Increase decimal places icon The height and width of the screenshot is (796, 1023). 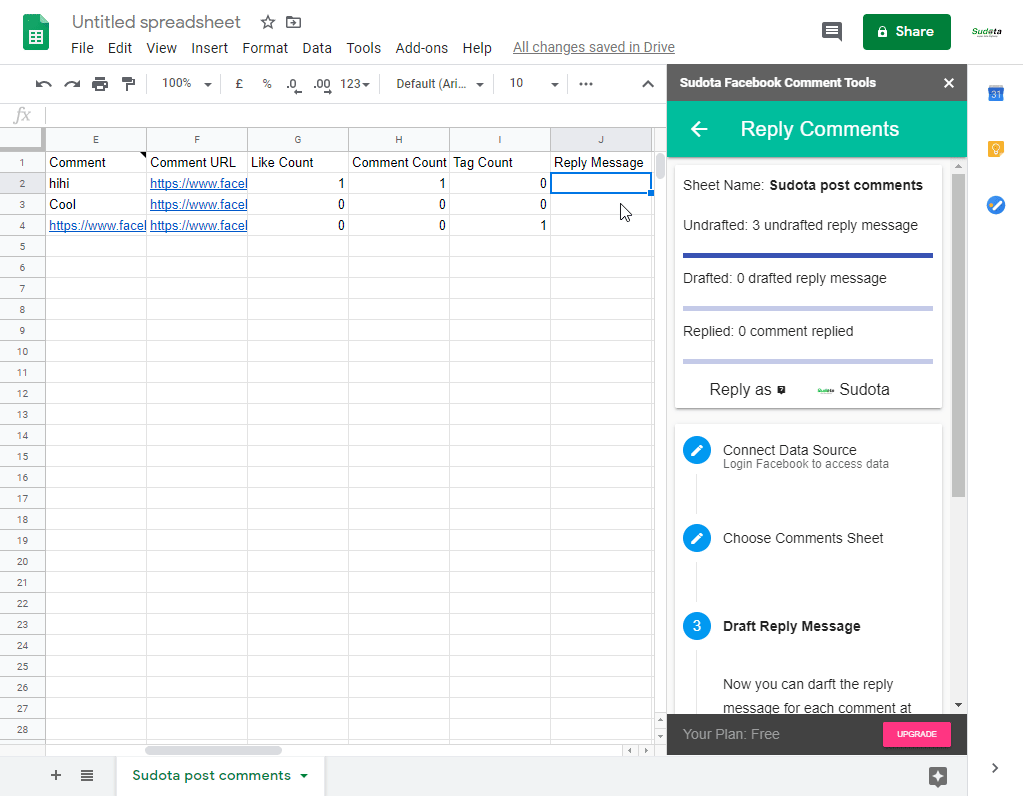pyautogui.click(x=322, y=85)
